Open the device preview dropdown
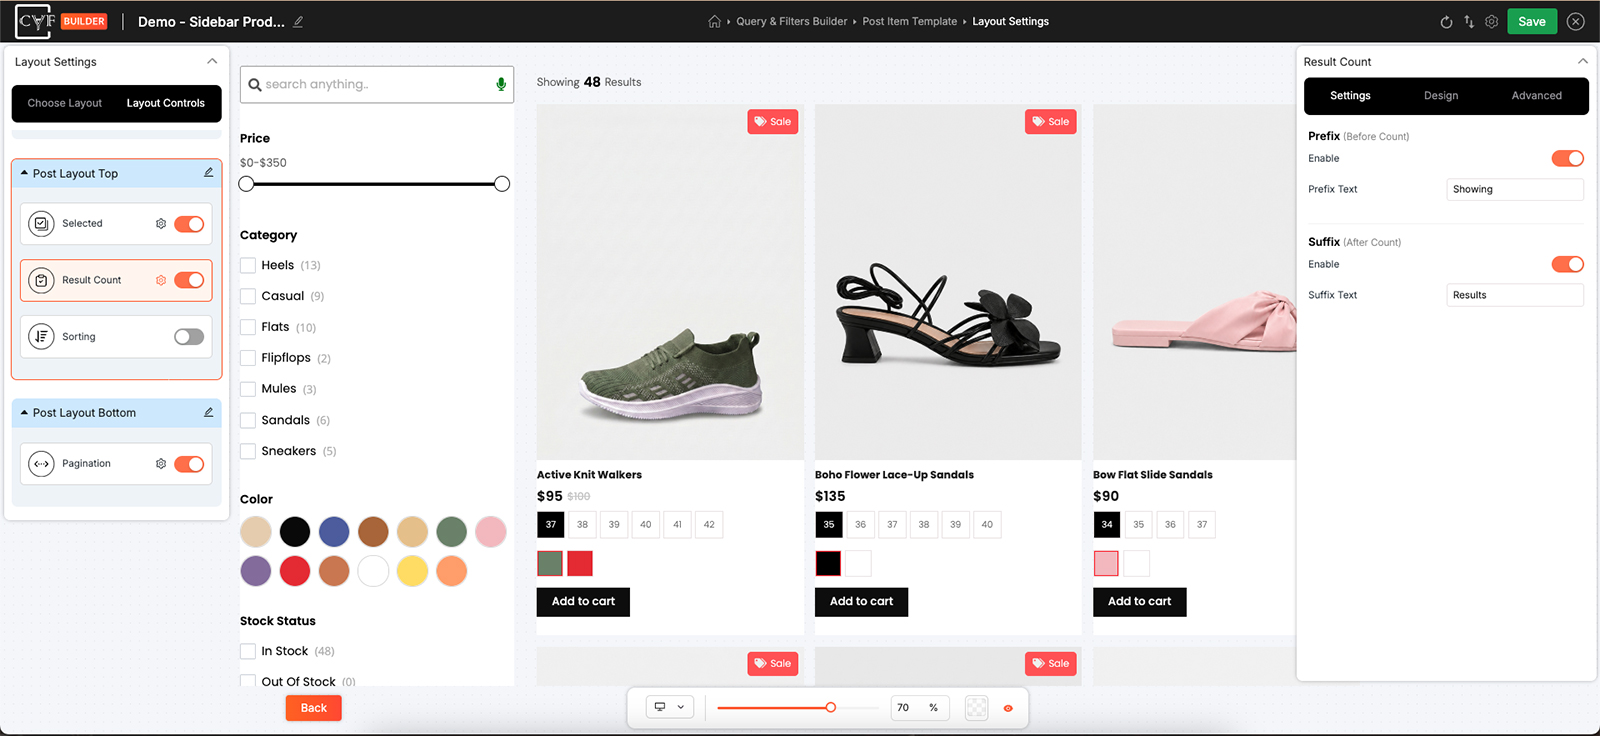The image size is (1600, 736). click(x=670, y=708)
